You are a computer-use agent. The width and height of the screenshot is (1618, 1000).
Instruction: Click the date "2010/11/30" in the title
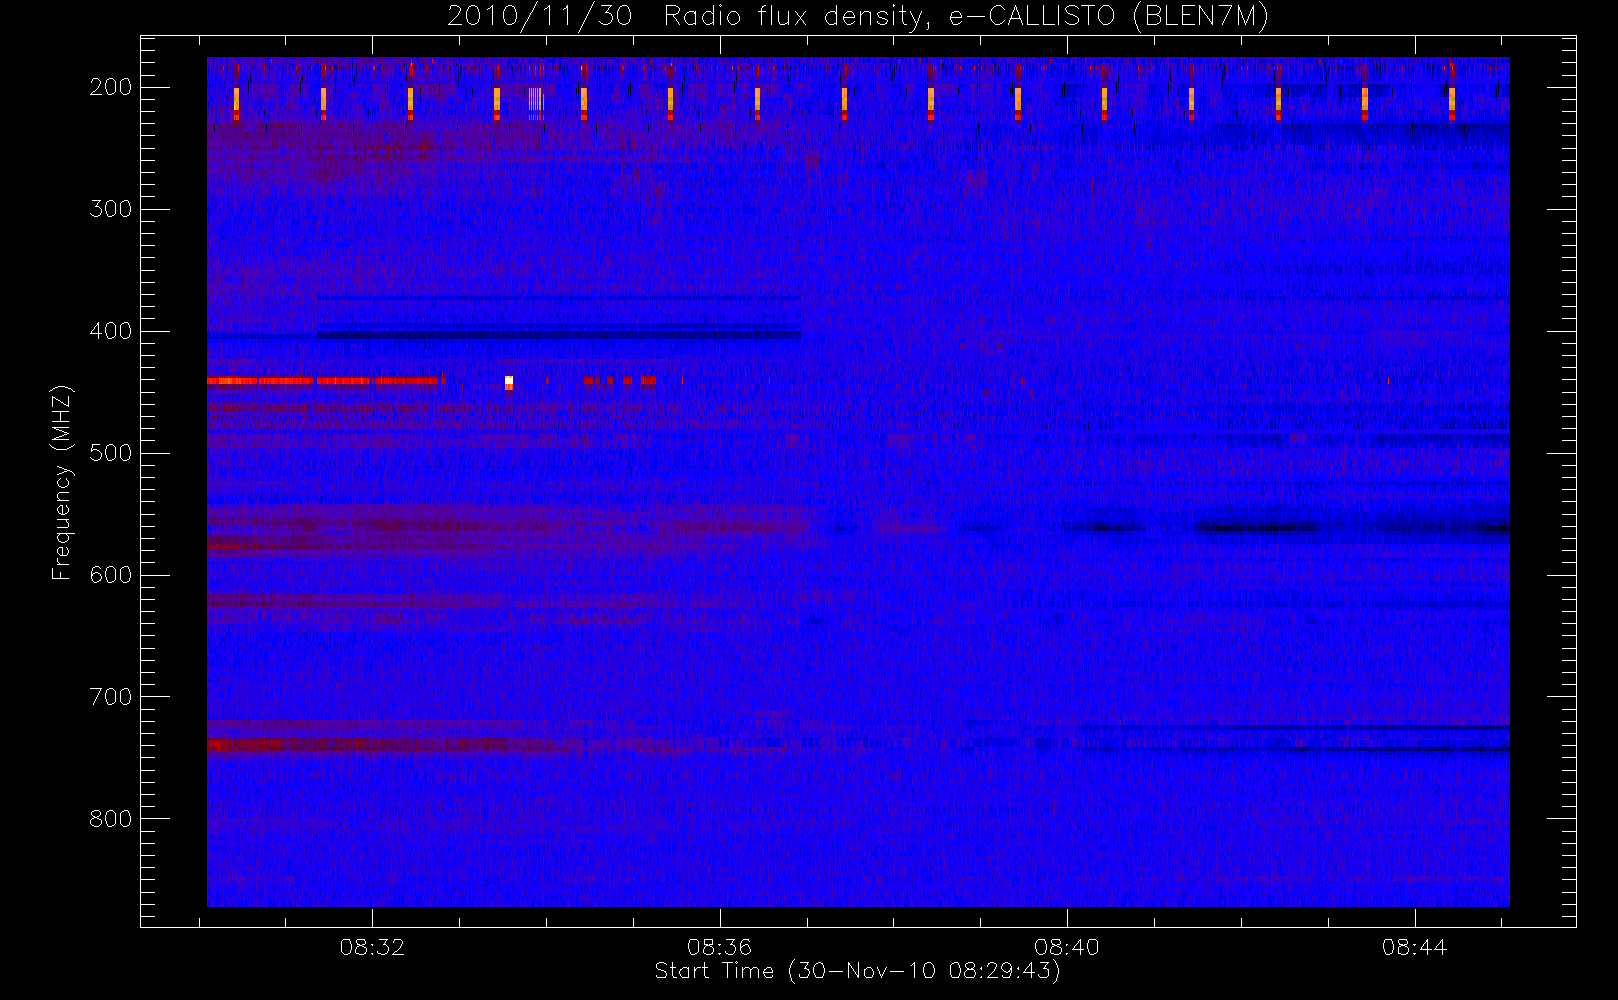coord(540,16)
